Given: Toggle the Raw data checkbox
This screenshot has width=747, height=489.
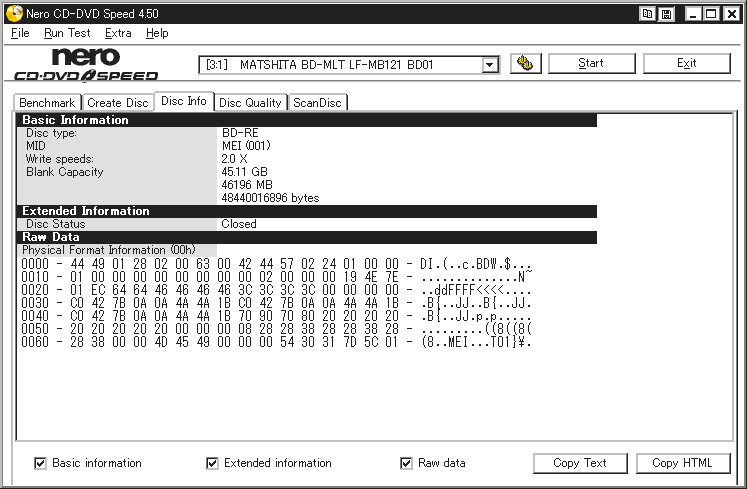Looking at the screenshot, I should click(406, 463).
